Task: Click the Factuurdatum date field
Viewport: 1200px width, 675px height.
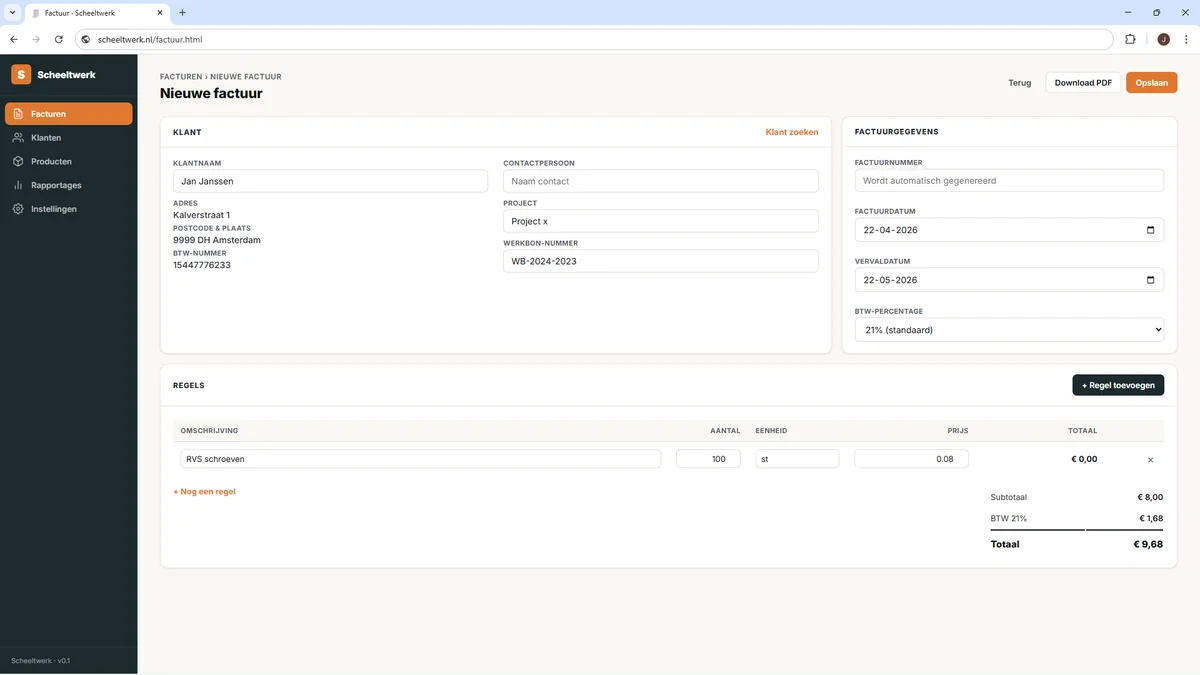Action: point(1009,230)
